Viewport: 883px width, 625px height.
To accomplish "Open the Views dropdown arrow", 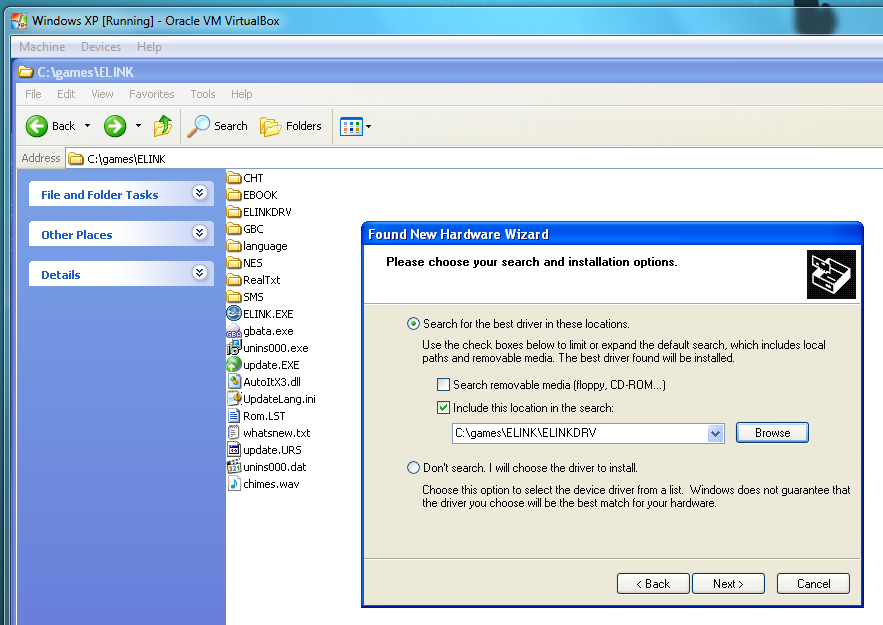I will pos(369,127).
